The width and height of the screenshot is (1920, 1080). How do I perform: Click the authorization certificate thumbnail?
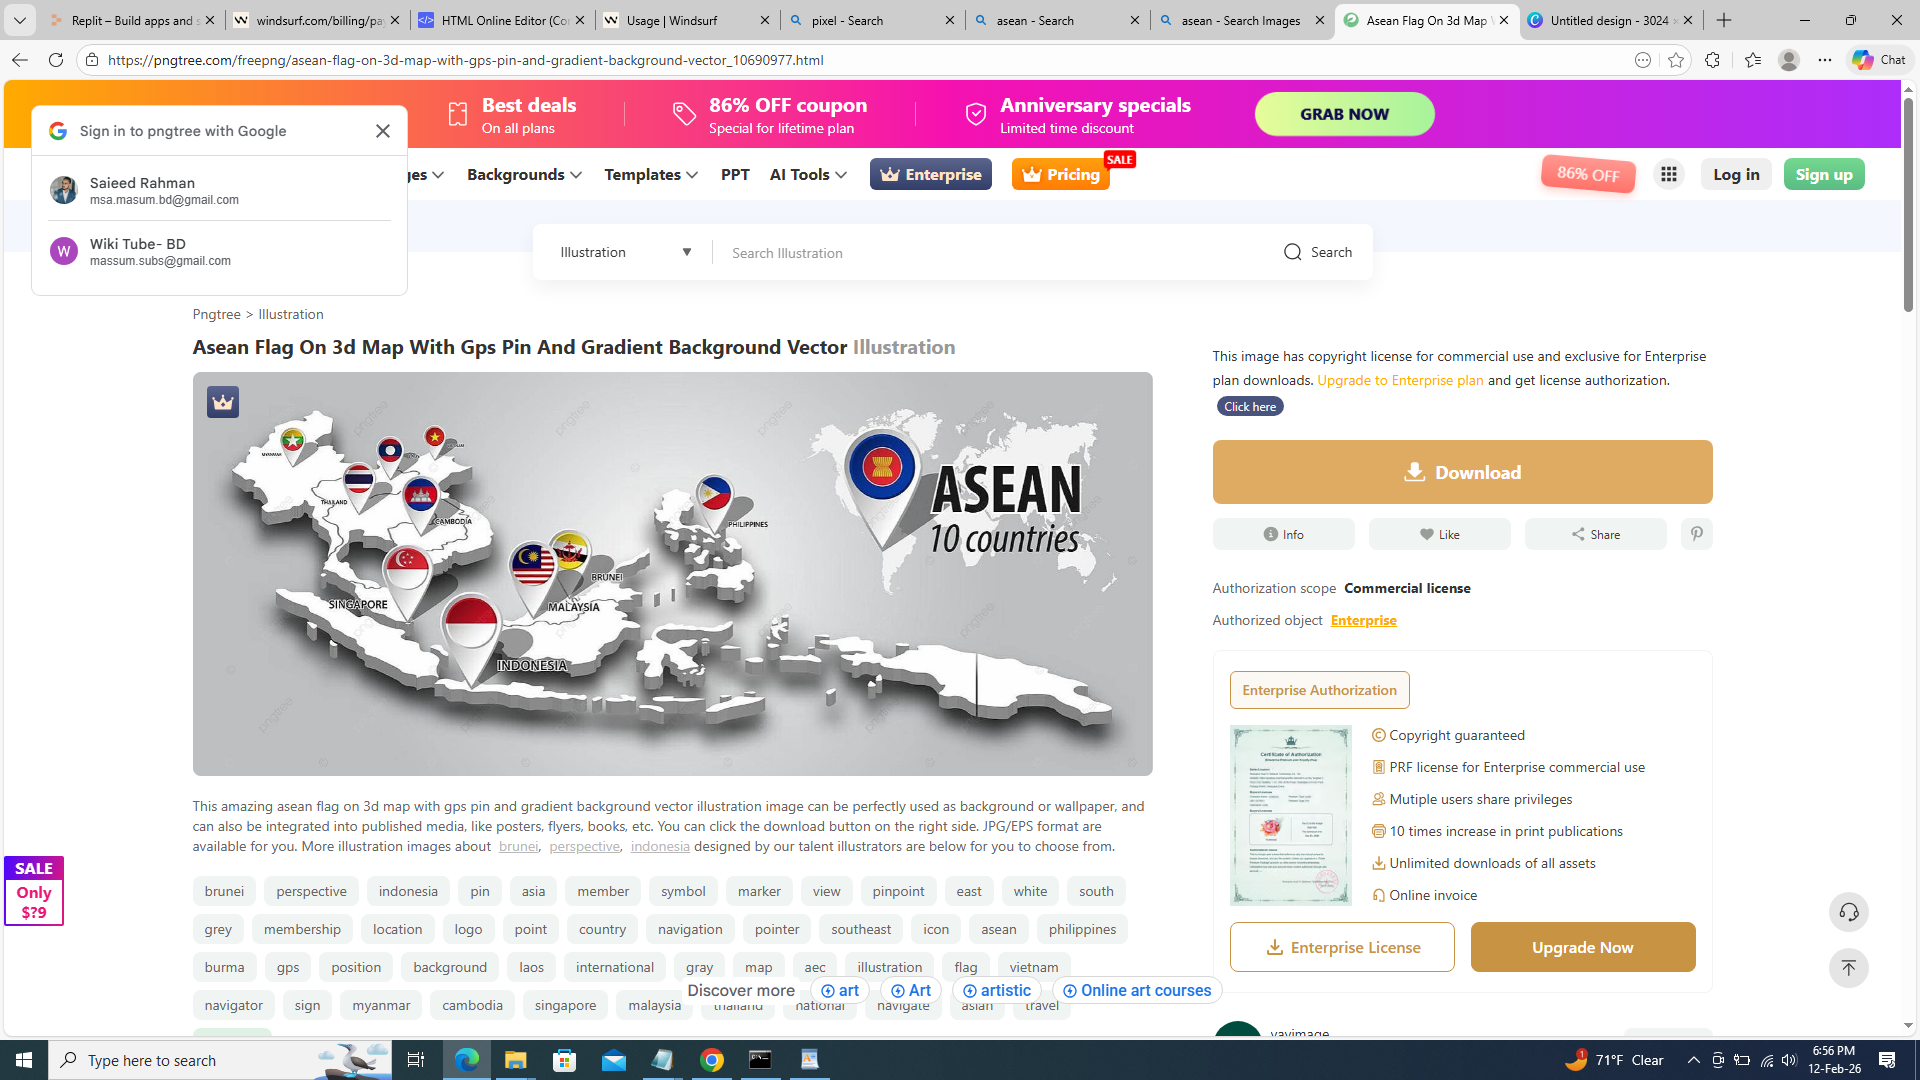1290,815
